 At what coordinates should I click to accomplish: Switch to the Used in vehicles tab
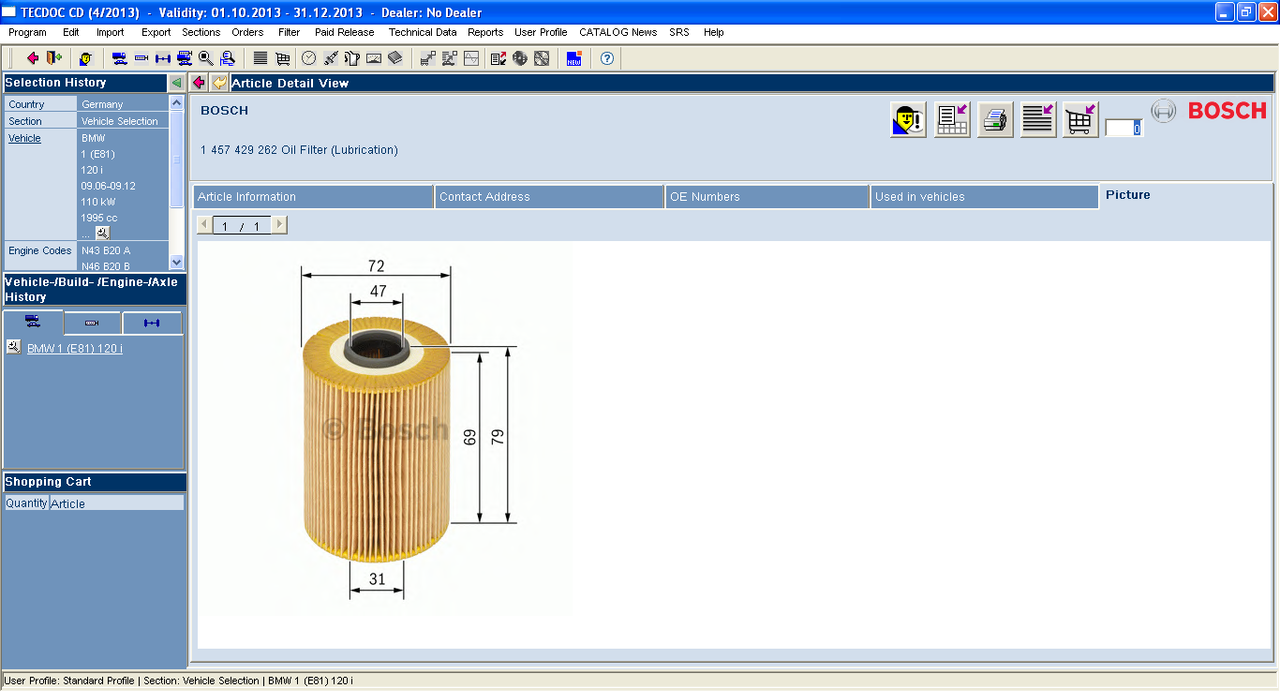click(985, 197)
